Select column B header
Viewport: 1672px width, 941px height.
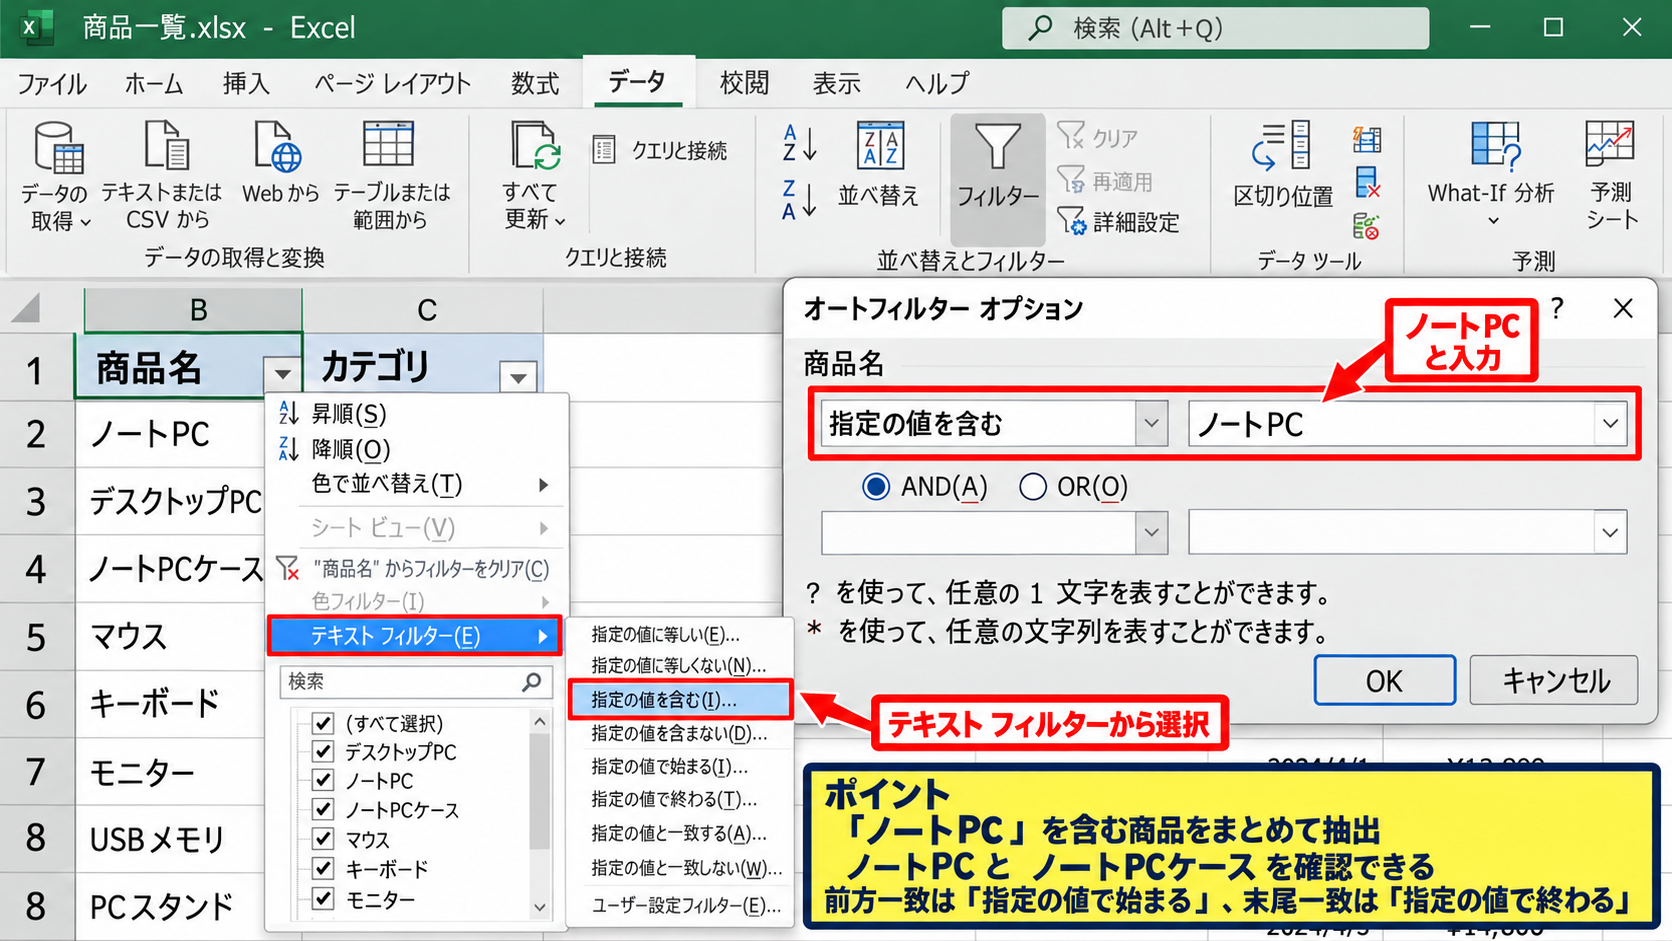(x=194, y=310)
